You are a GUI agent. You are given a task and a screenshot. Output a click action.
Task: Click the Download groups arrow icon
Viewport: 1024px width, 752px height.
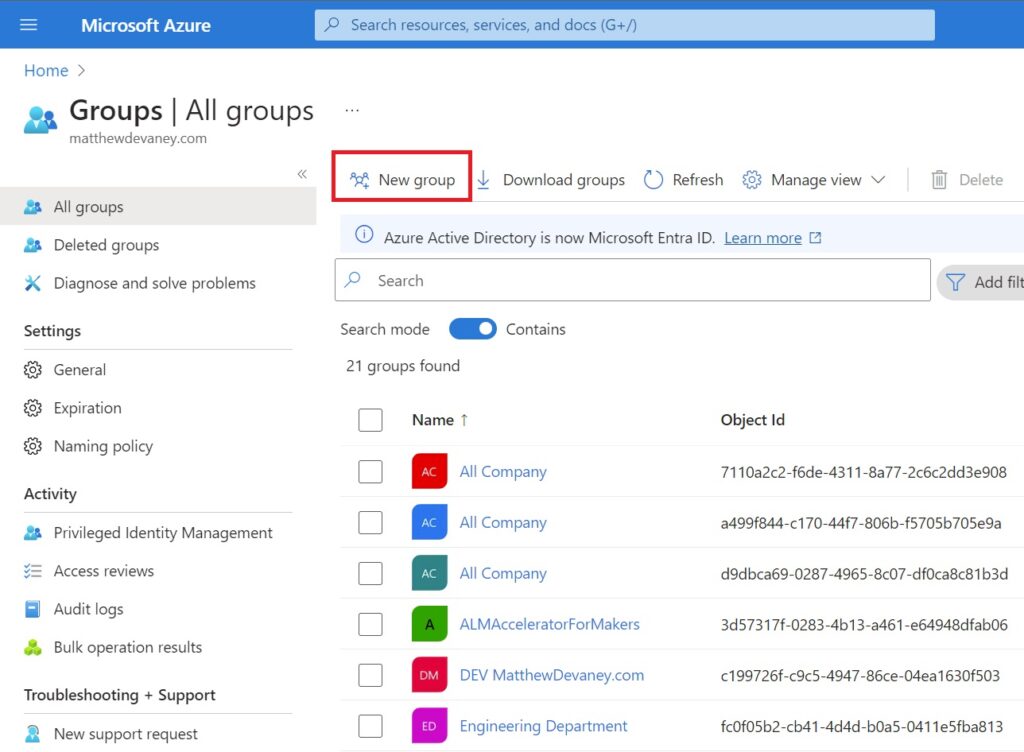483,180
